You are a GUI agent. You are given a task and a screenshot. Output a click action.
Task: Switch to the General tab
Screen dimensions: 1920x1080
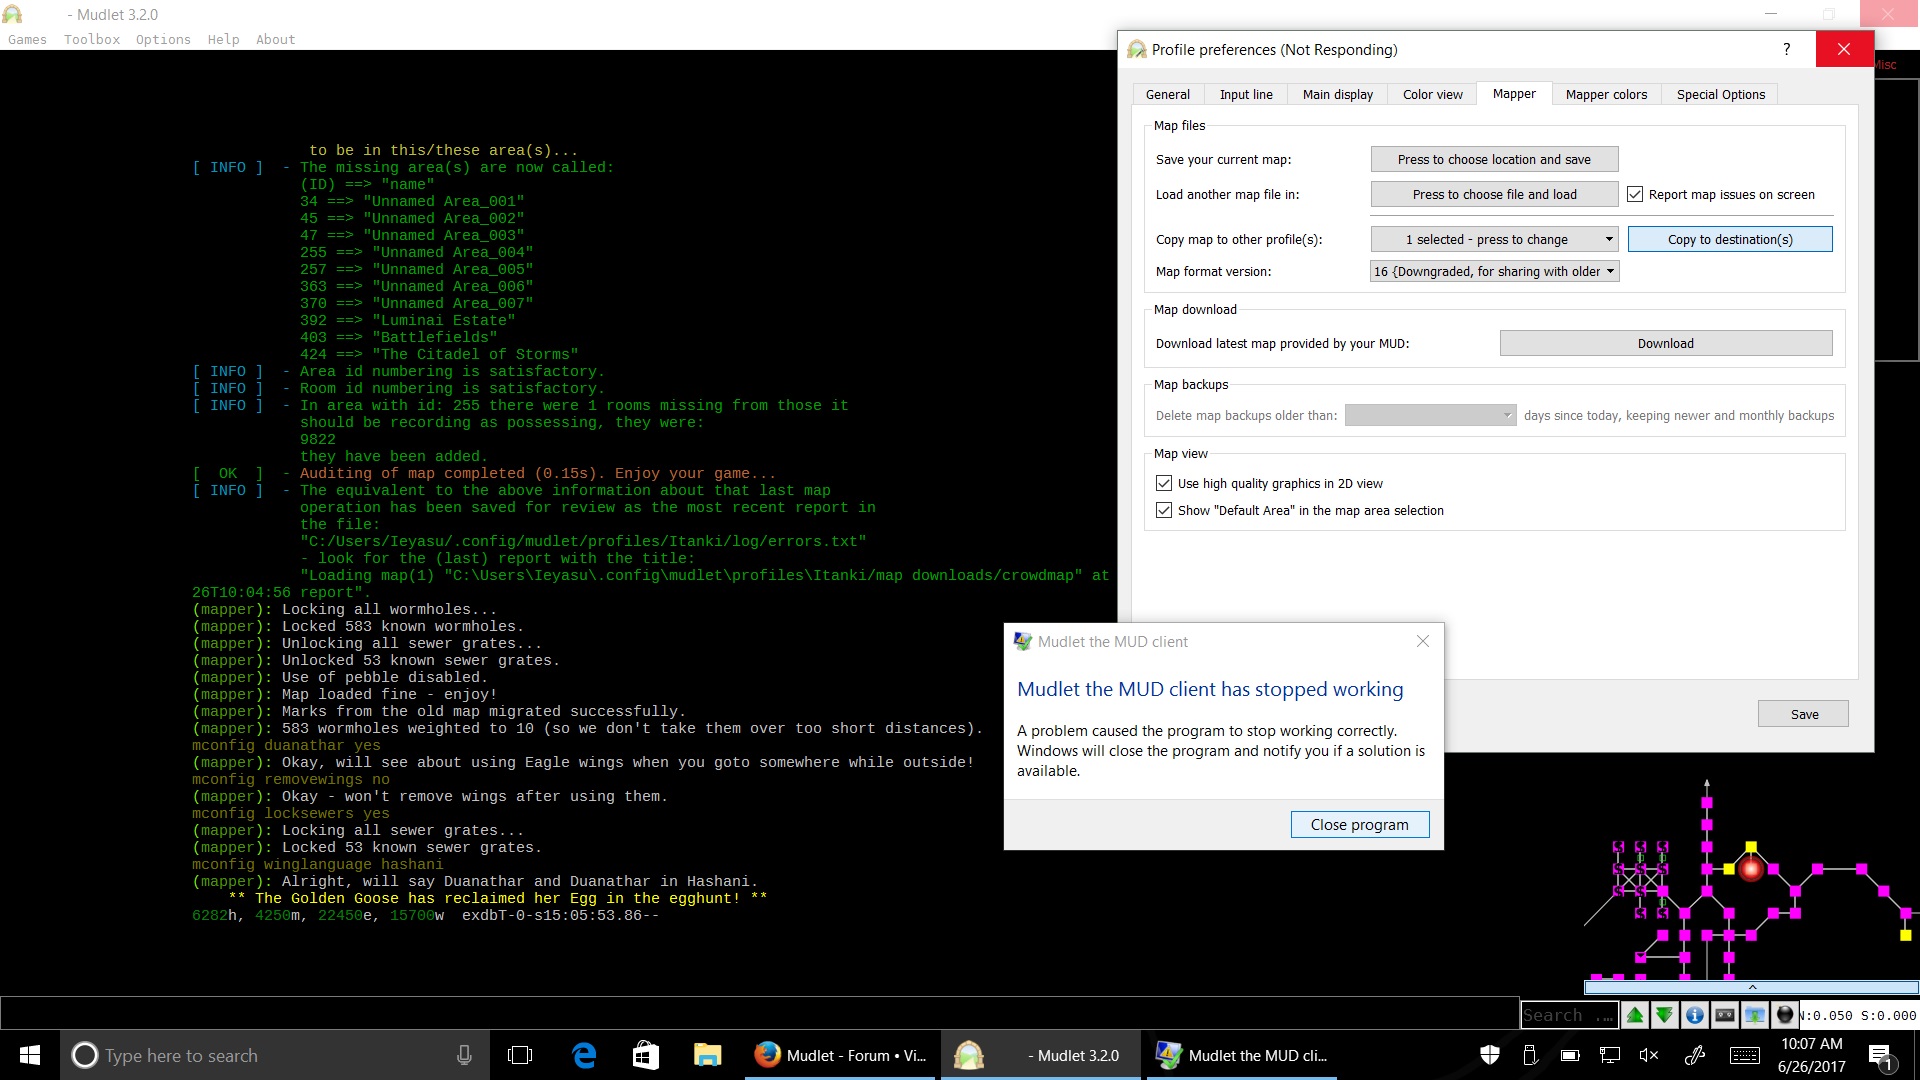1168,94
